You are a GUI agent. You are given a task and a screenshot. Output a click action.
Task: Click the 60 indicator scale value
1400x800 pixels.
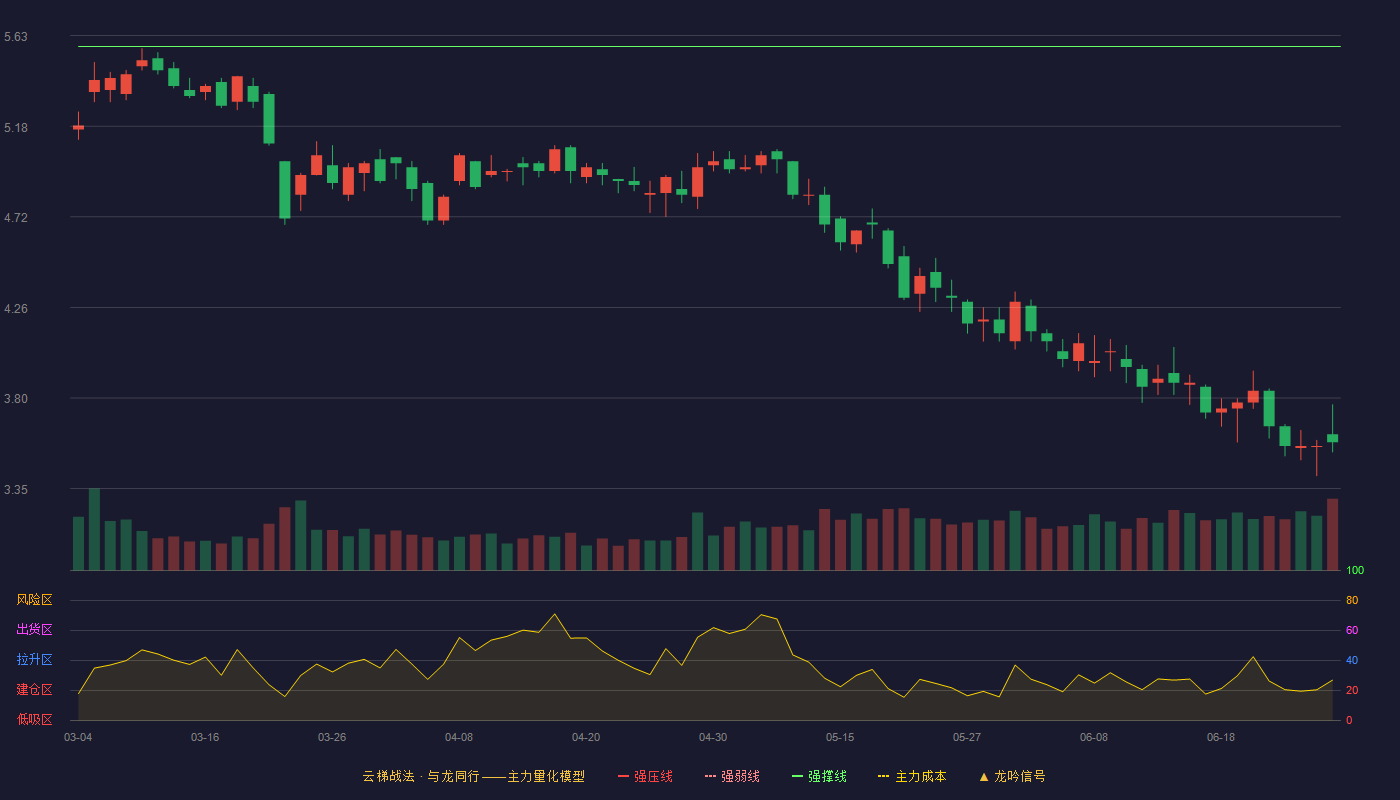[1352, 630]
